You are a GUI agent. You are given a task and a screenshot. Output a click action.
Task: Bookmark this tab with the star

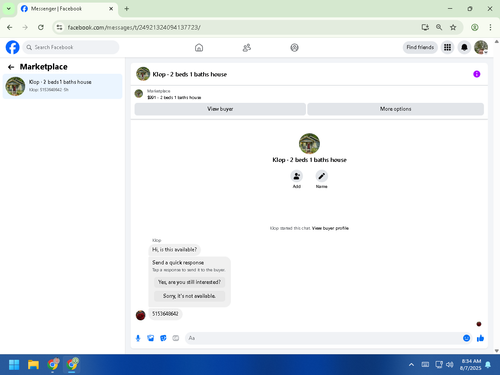pyautogui.click(x=453, y=27)
